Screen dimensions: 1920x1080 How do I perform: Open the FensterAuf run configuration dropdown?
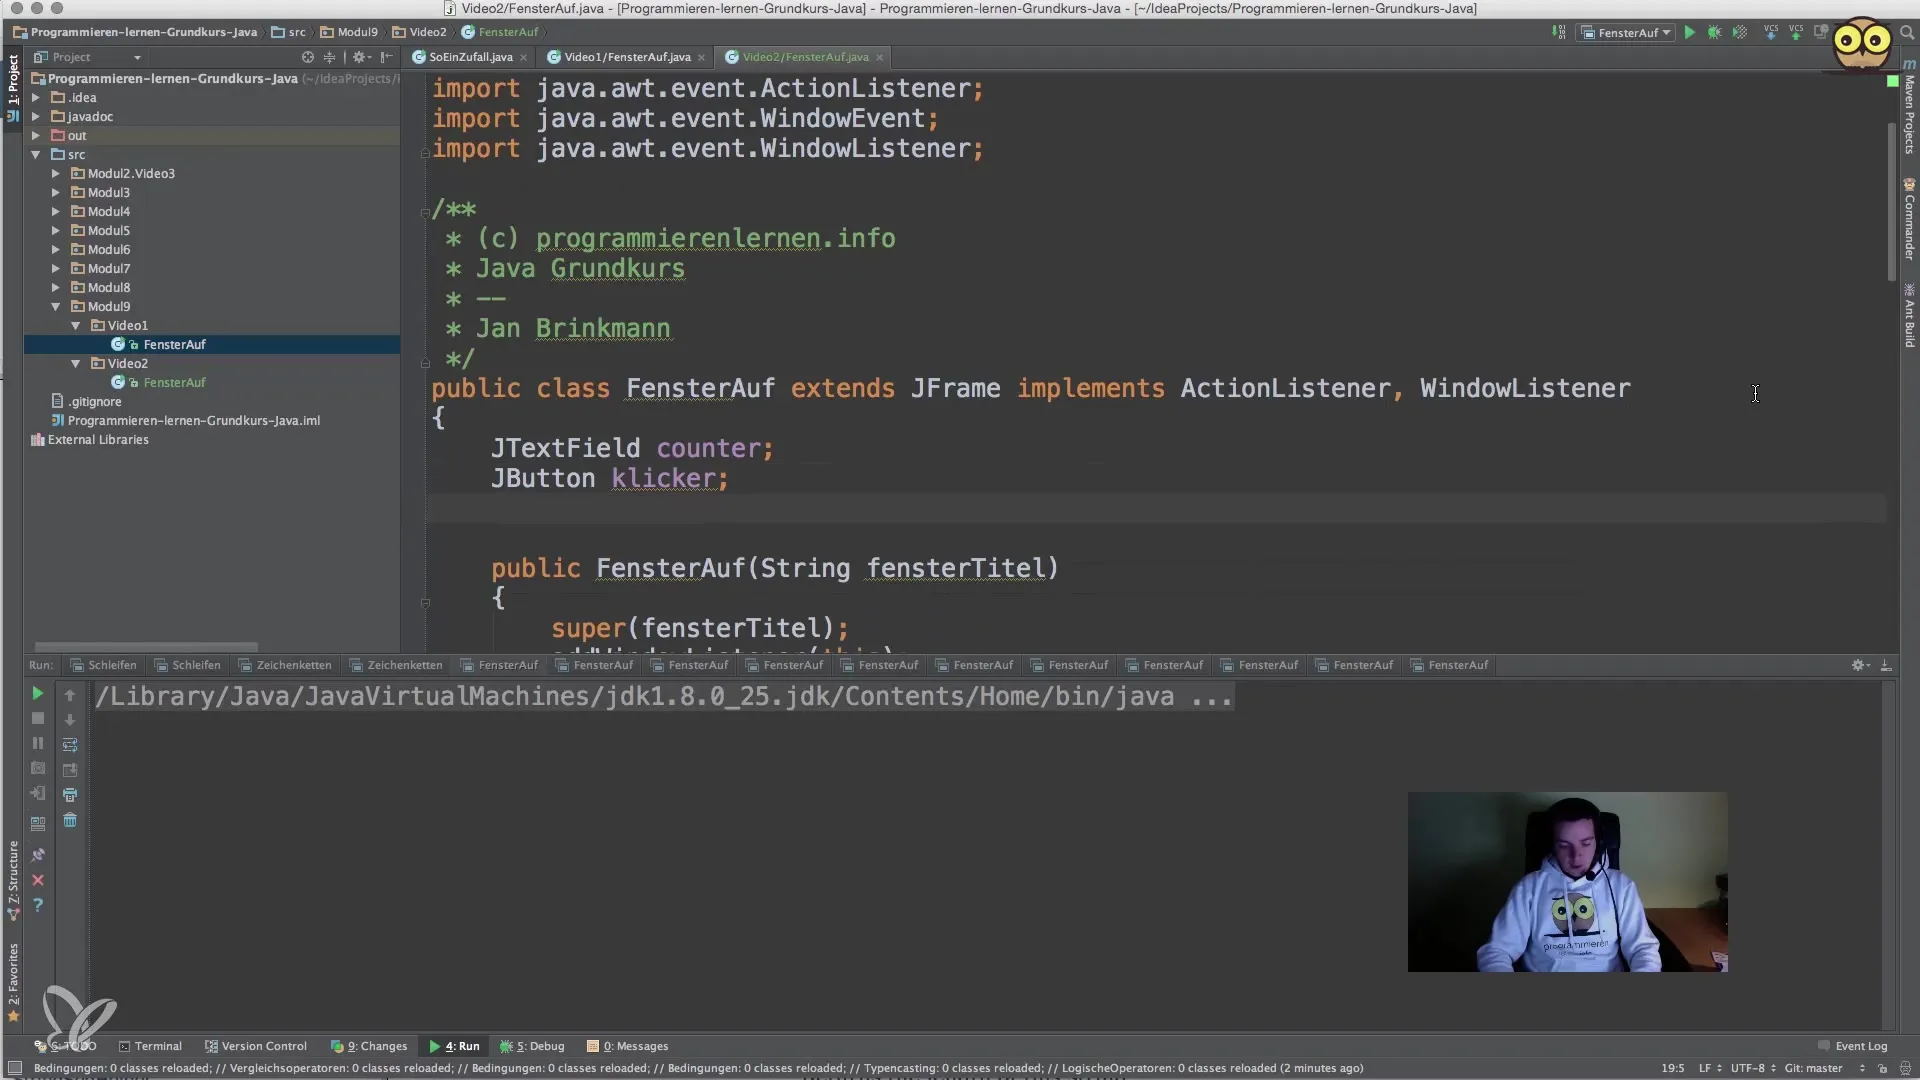(1626, 33)
